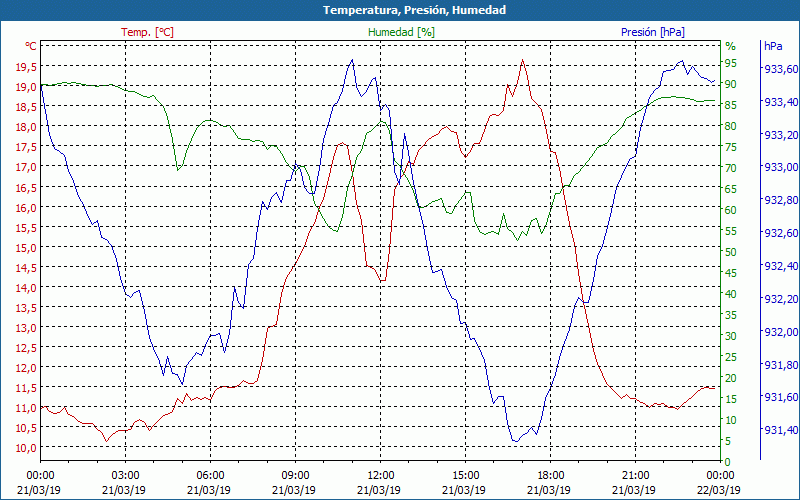Viewport: 800px width, 500px height.
Task: Click the 'Temperatura, Presión, Humedad' chart title
Action: click(414, 10)
